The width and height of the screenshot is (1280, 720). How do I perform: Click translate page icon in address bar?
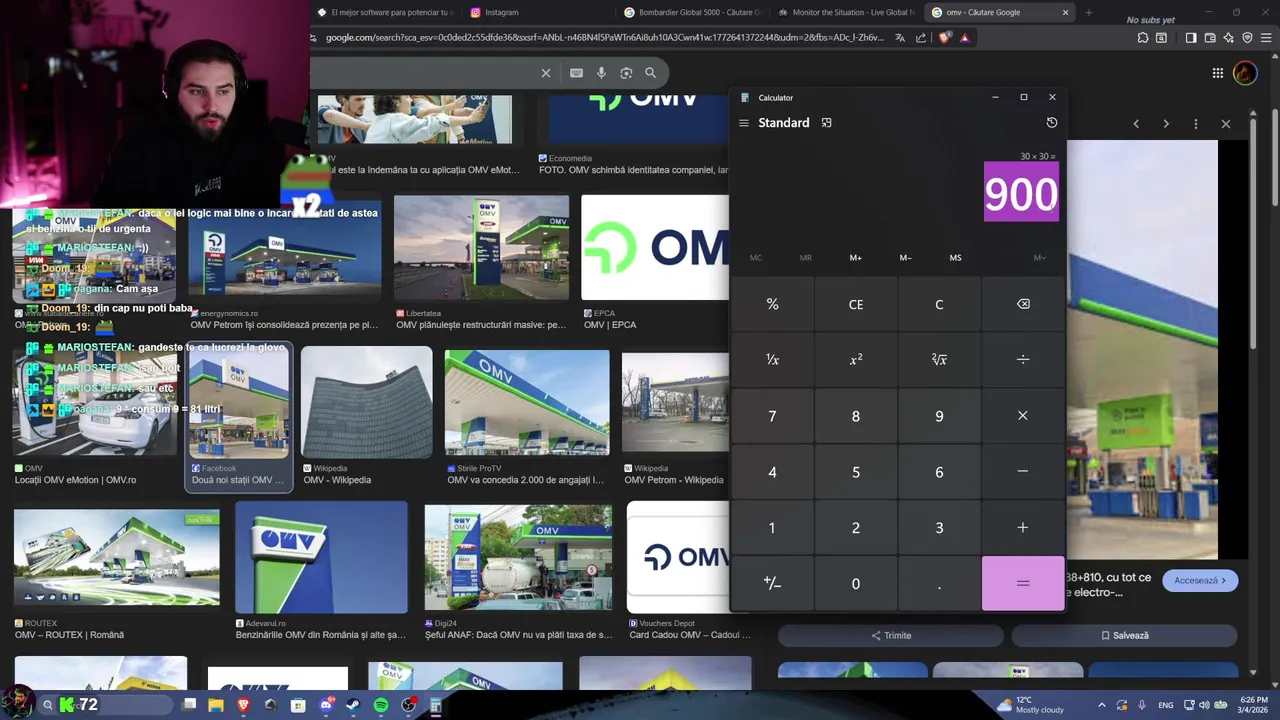pyautogui.click(x=900, y=38)
